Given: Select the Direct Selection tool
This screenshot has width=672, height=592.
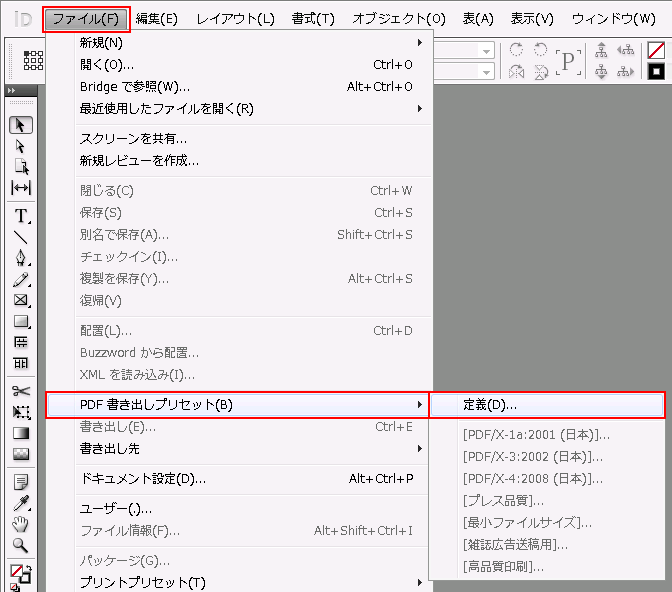Looking at the screenshot, I should click(20, 146).
